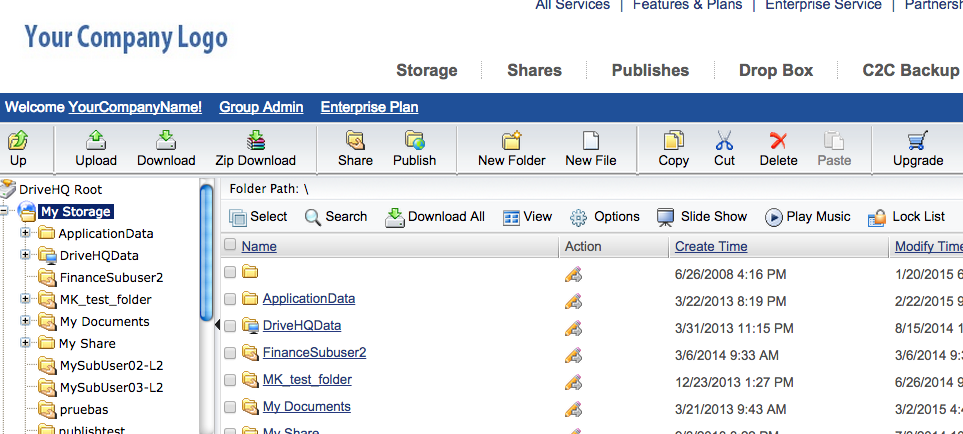The image size is (963, 434).
Task: Open the Share tool
Action: (355, 142)
